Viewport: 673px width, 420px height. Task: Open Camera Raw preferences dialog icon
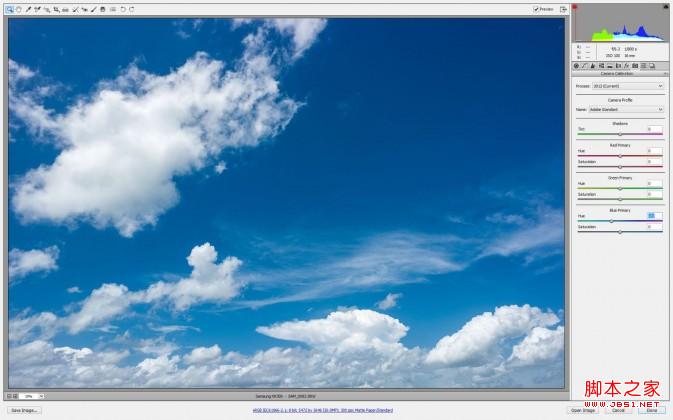point(113,9)
